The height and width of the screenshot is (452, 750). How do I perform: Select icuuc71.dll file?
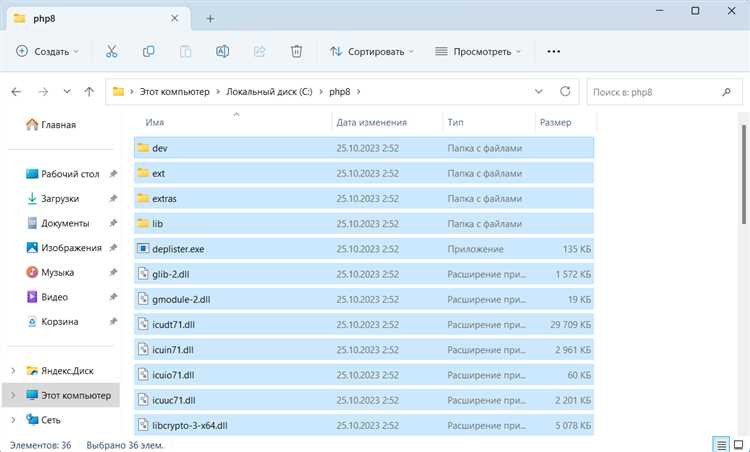point(364,400)
